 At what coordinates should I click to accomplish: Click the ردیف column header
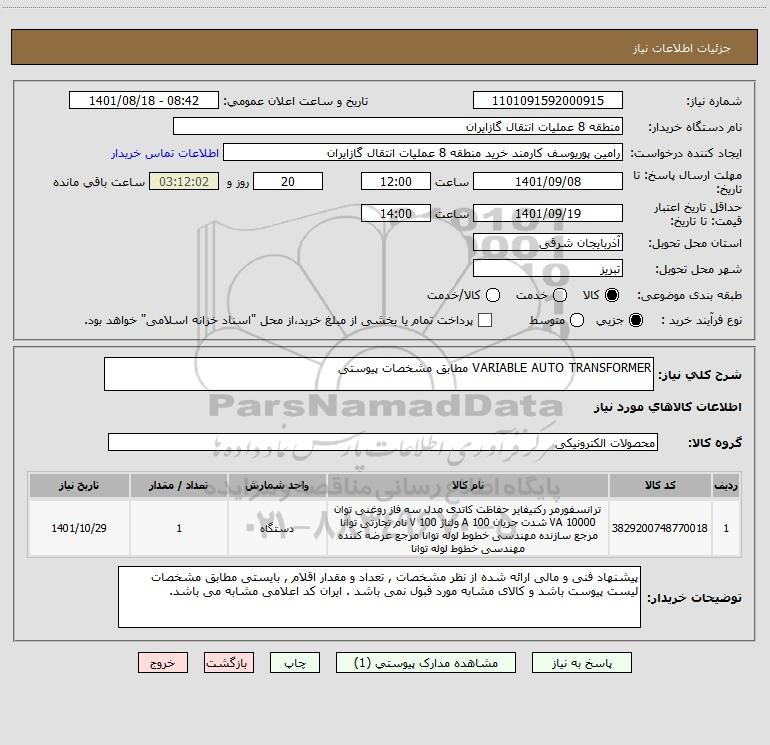726,485
